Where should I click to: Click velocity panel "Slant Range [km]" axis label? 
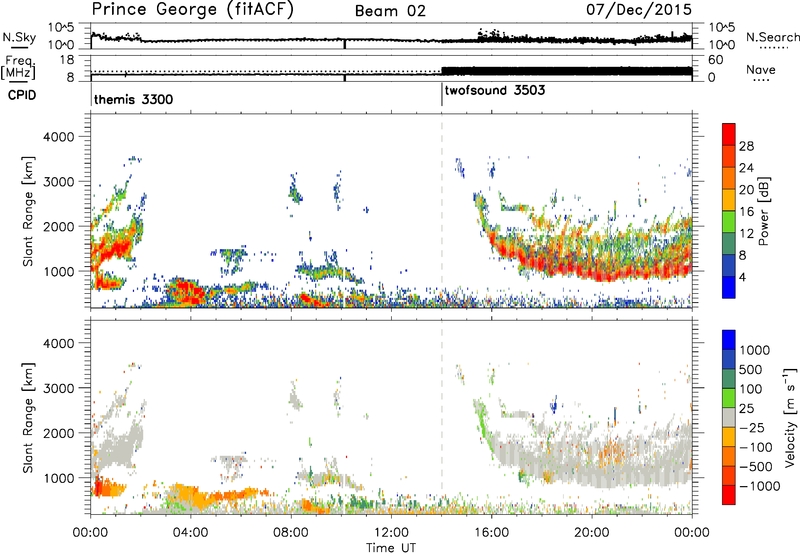tap(28, 418)
